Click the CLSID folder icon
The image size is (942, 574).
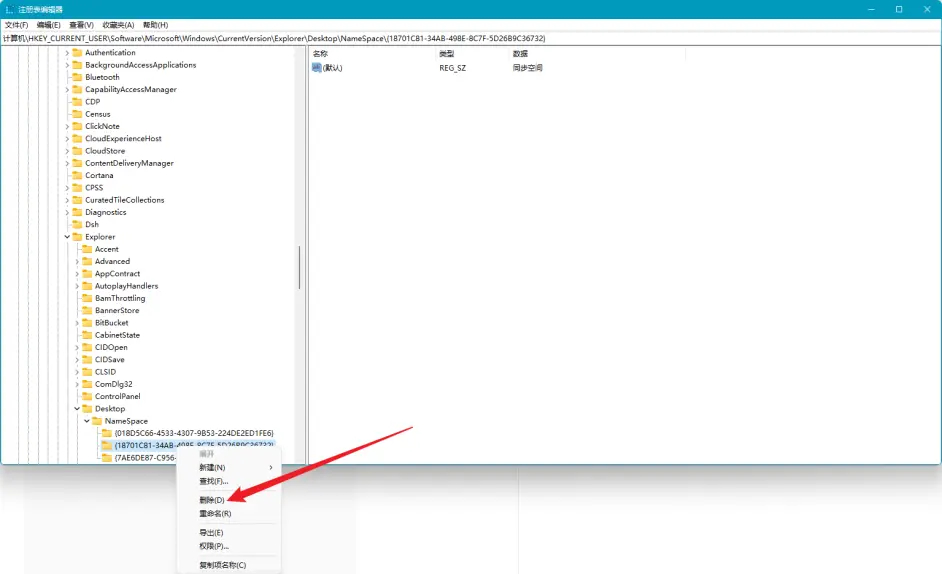87,371
